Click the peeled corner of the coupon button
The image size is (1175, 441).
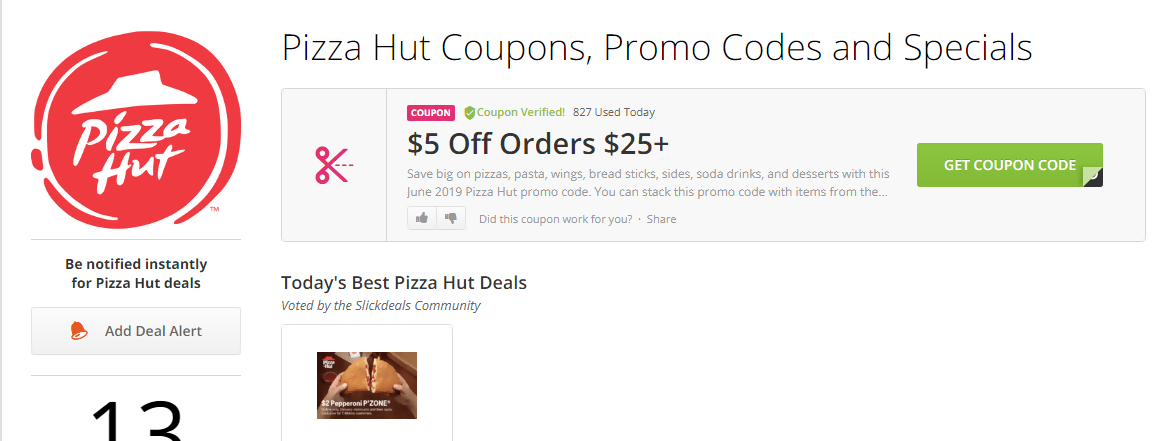pyautogui.click(x=1092, y=176)
